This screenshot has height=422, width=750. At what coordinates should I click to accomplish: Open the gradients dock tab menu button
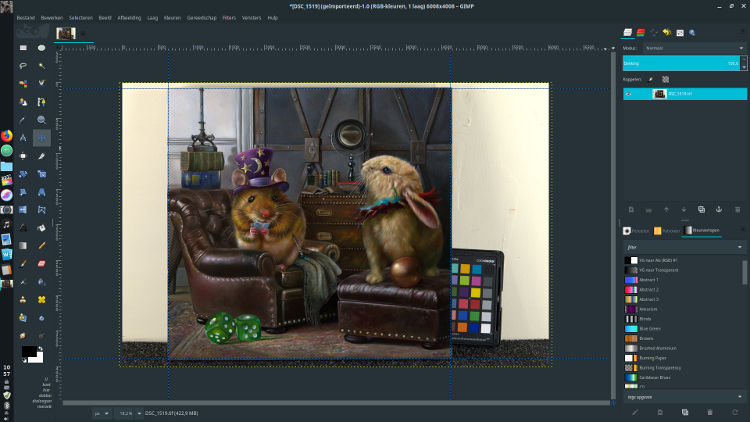click(742, 230)
